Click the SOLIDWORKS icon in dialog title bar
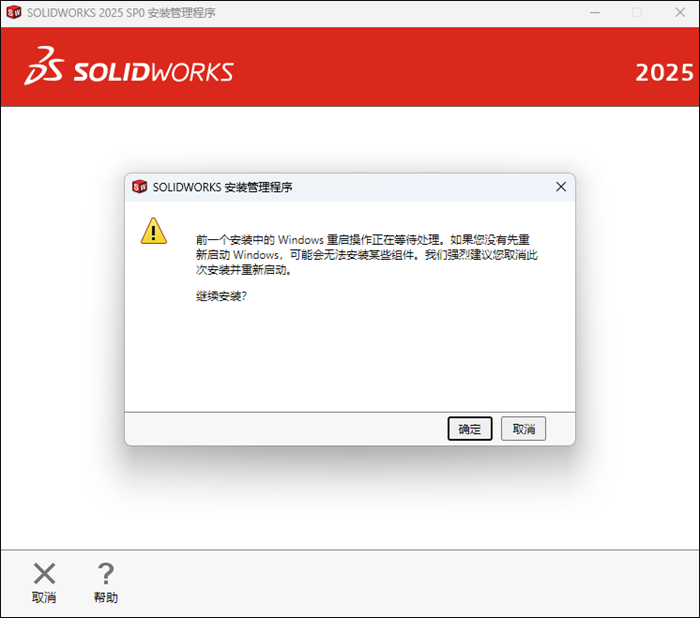This screenshot has height=618, width=700. pos(140,187)
